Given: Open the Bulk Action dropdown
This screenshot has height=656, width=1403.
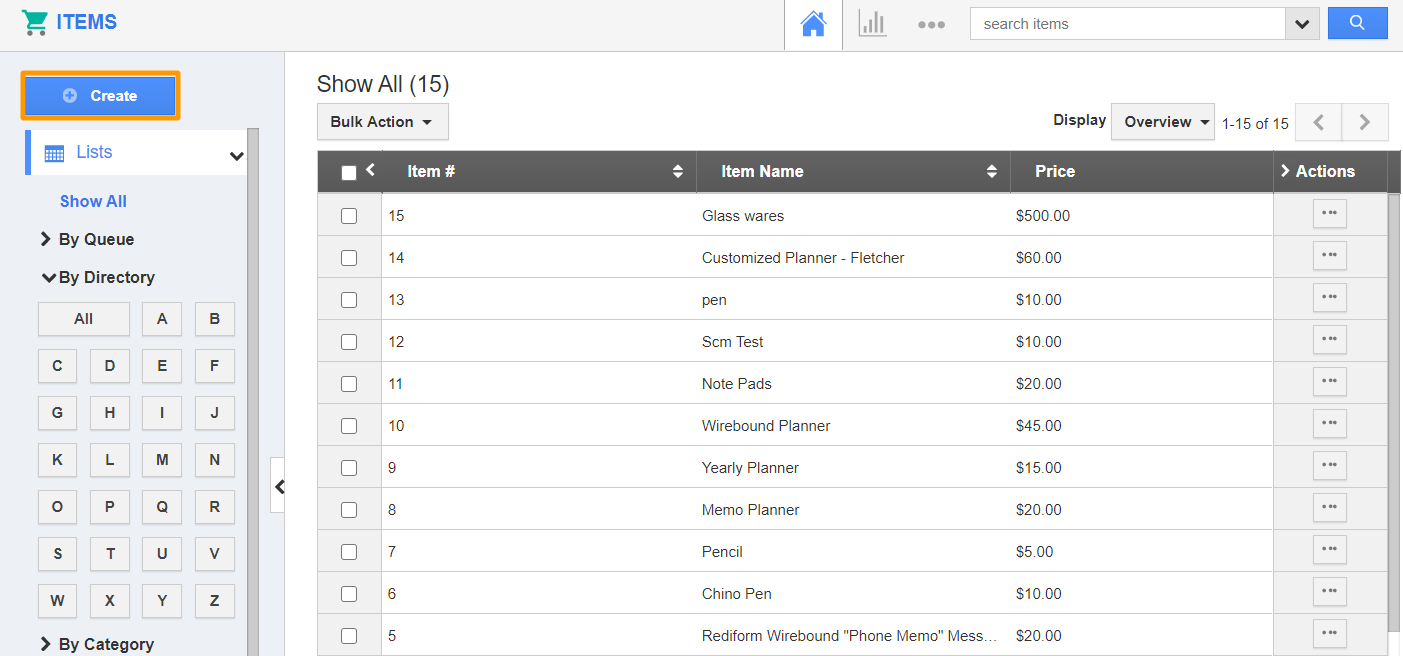Looking at the screenshot, I should [382, 122].
